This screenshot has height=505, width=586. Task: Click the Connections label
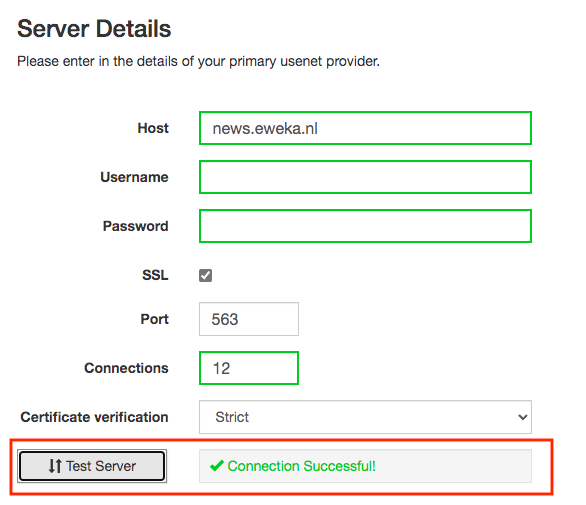[x=126, y=368]
